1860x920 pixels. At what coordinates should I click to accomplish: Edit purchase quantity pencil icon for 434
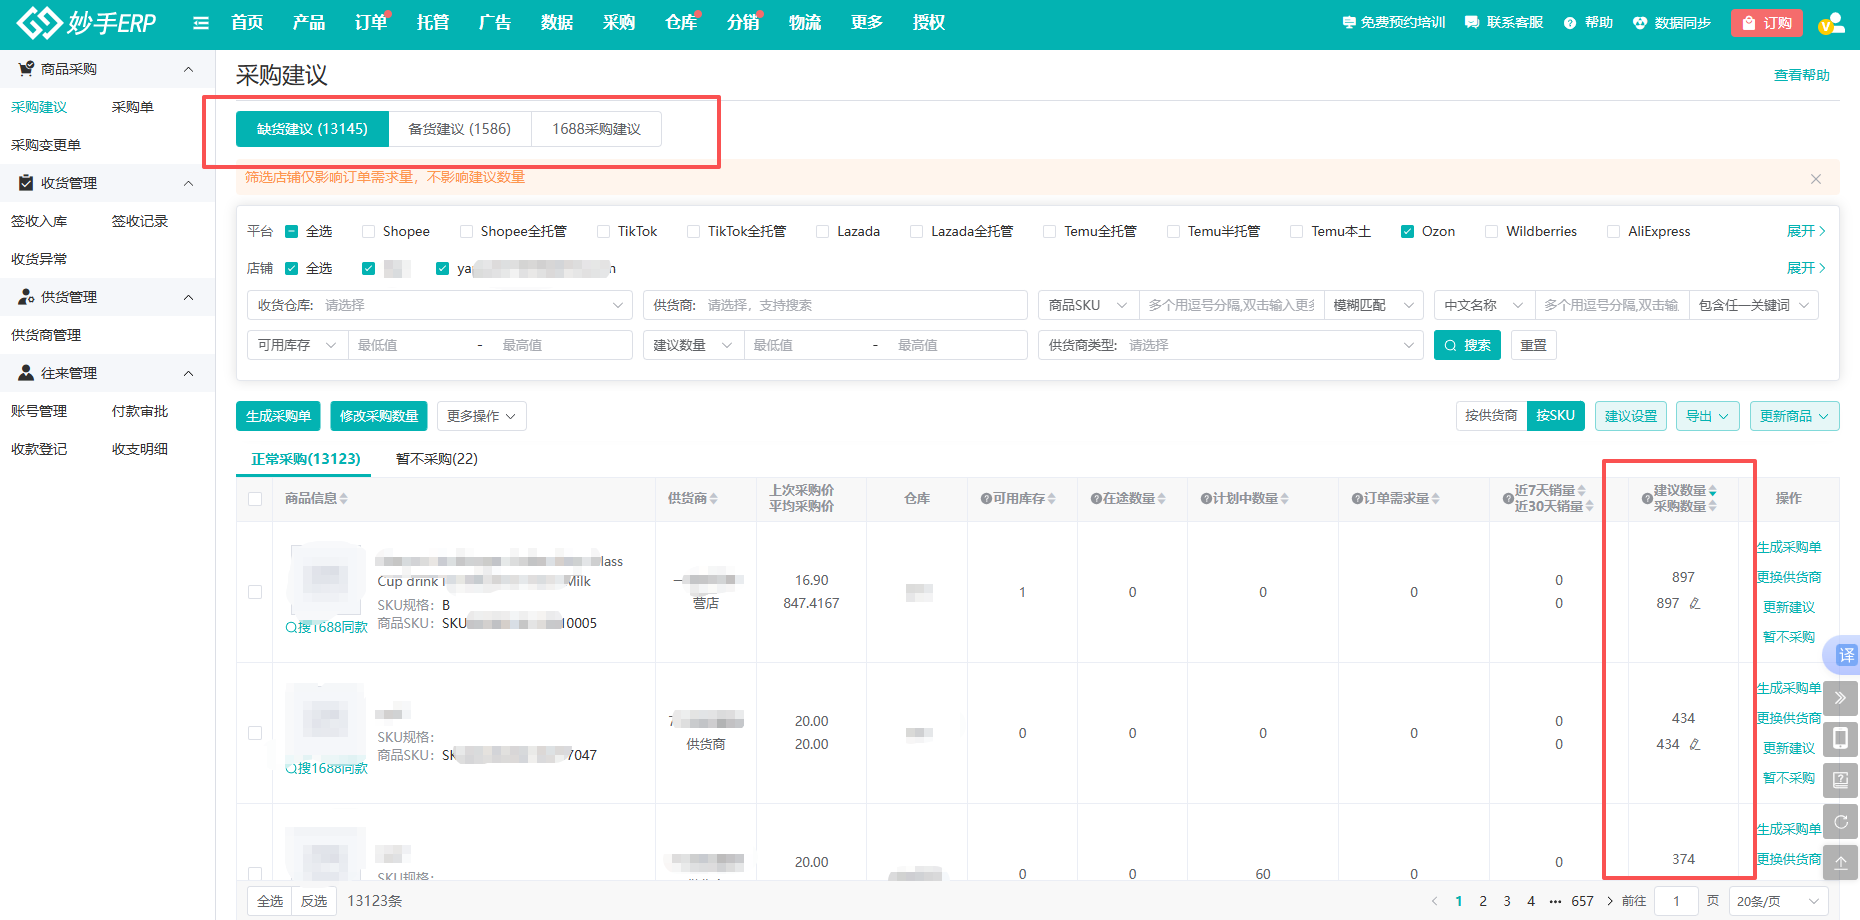pyautogui.click(x=1695, y=744)
